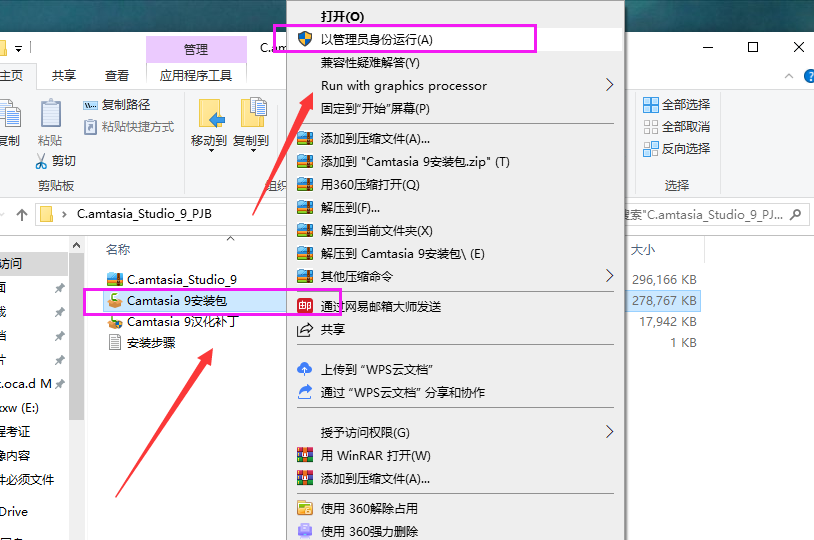This screenshot has width=814, height=540.
Task: Click the Camtasia 9汉化补丁 file icon
Action: [115, 322]
